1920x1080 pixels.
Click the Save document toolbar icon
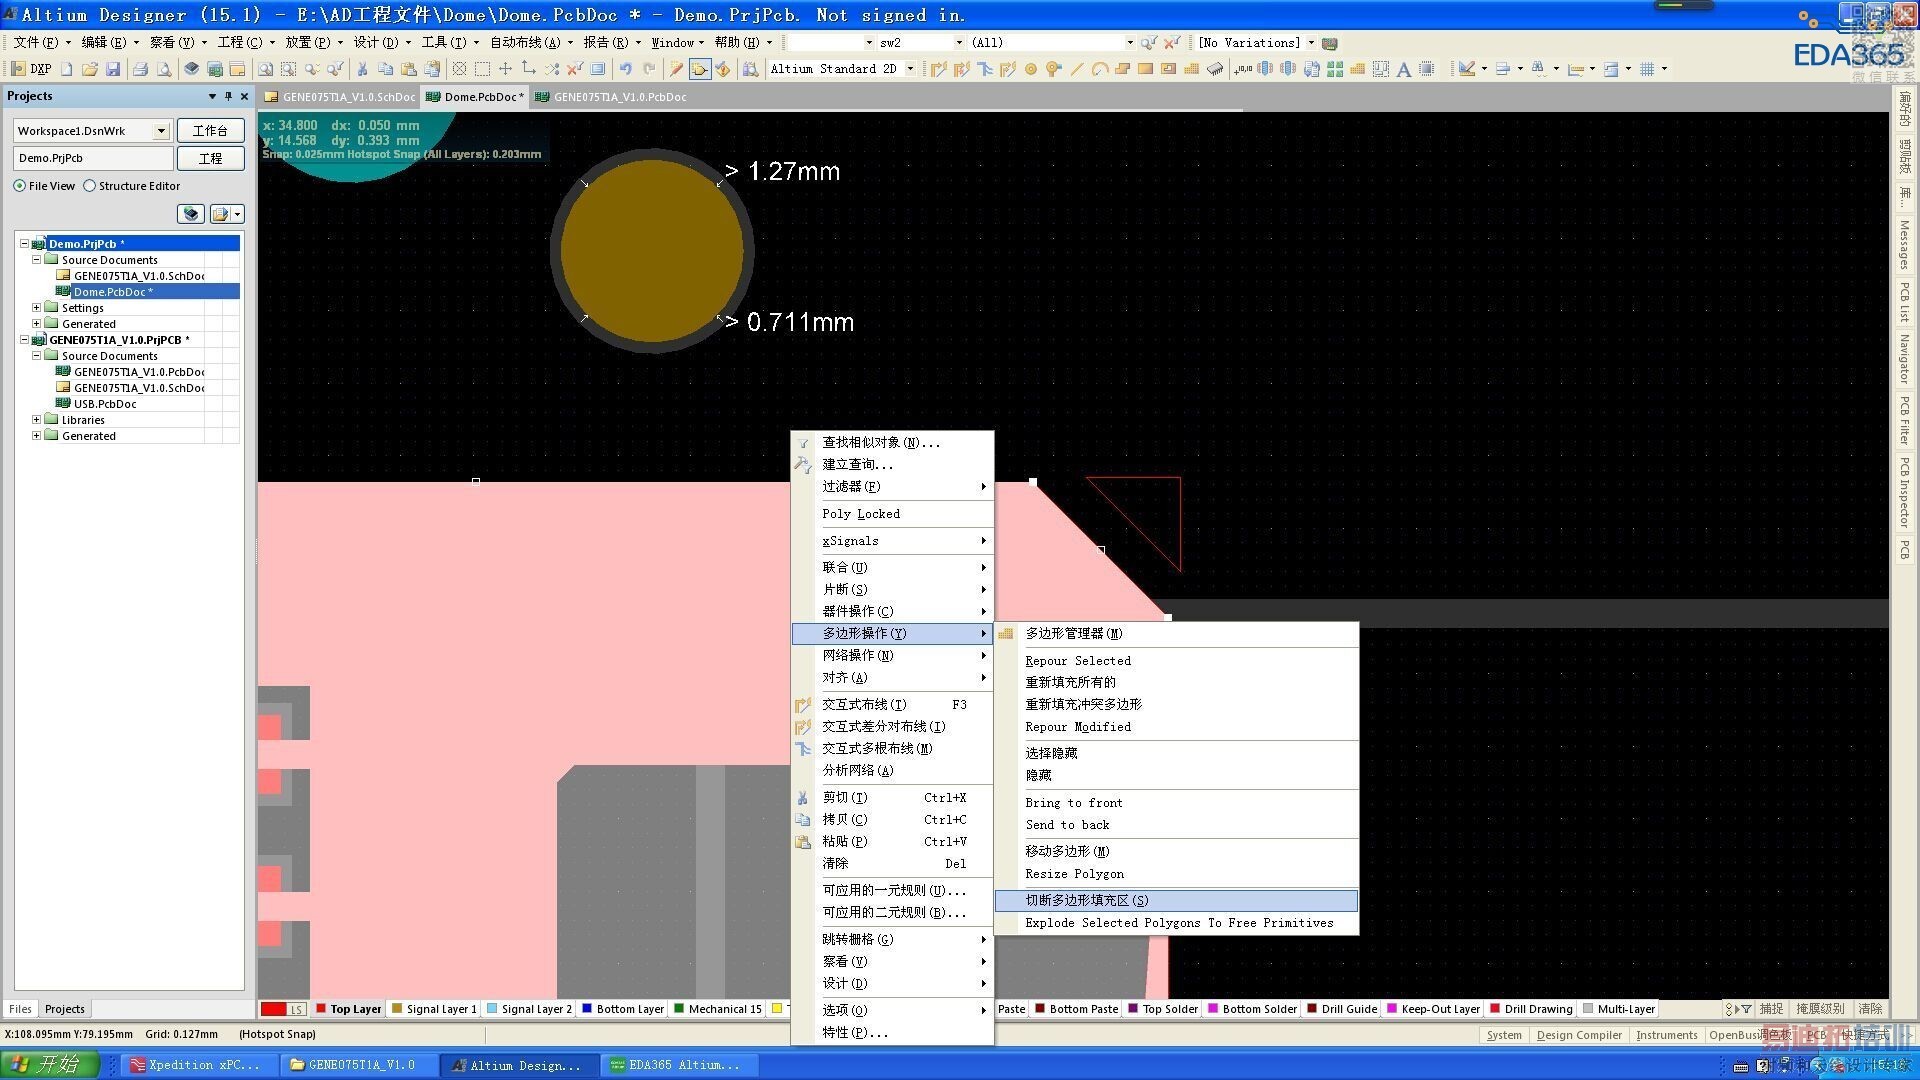113,69
